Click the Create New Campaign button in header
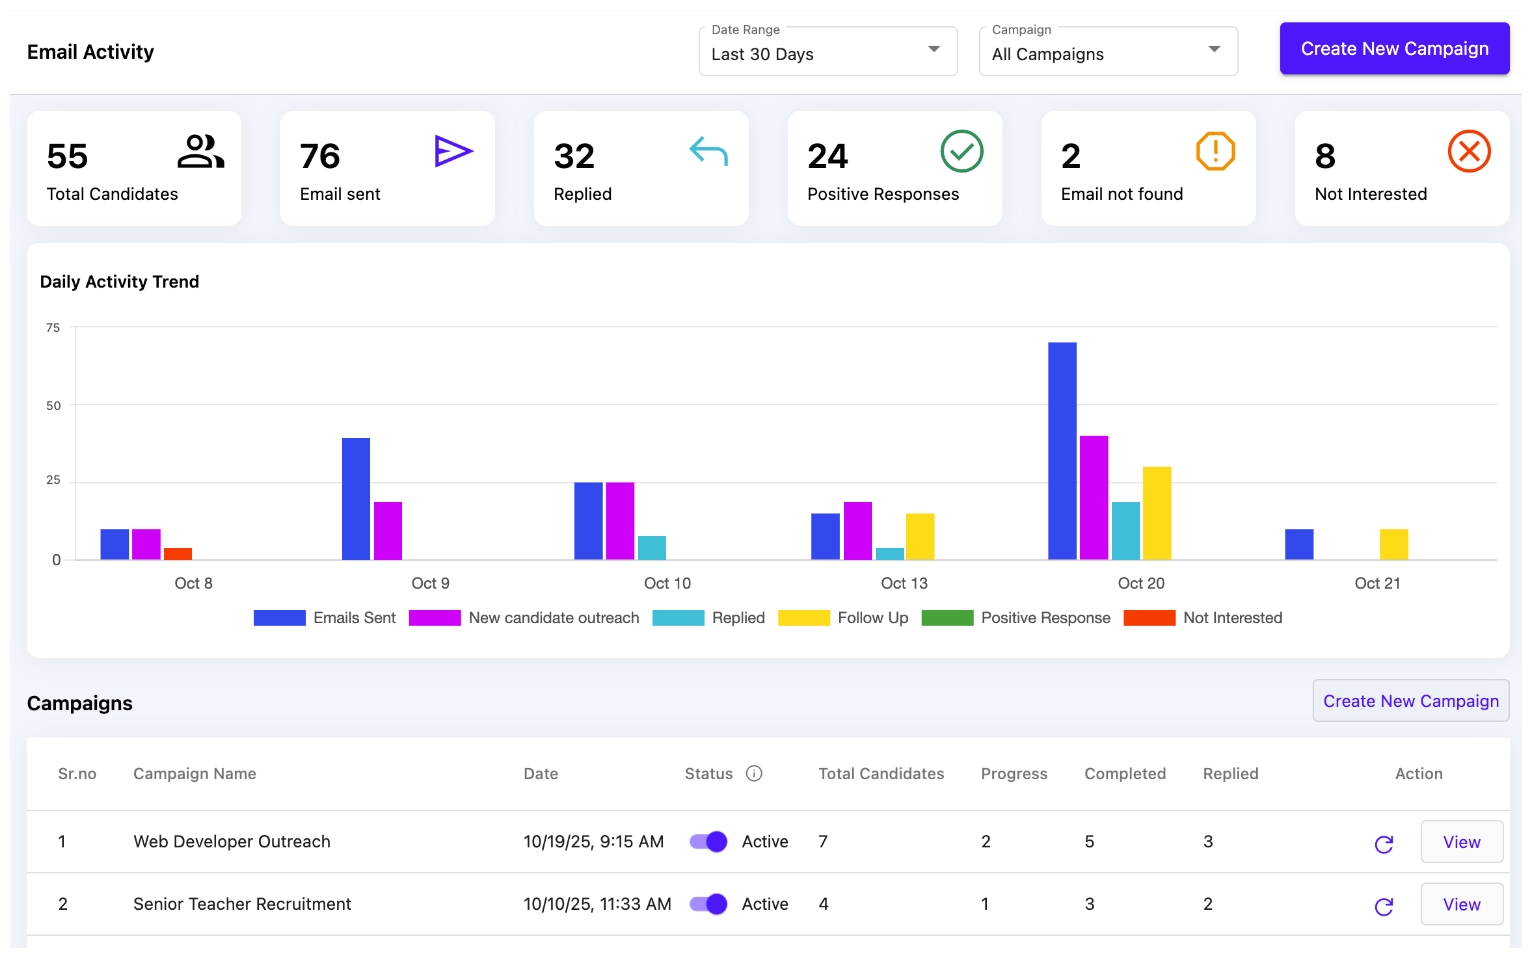1532x958 pixels. tap(1394, 48)
